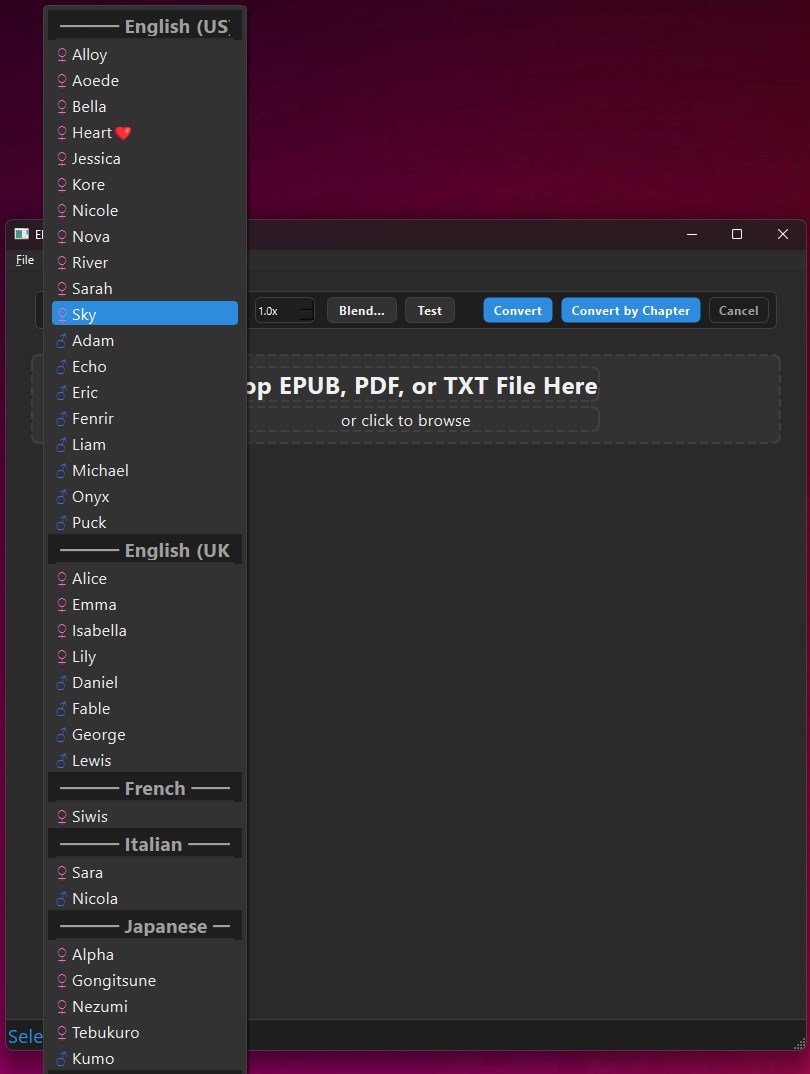Screen dimensions: 810x1074
Task: Click the female symbol next to Nezumi
Action: (x=63, y=1006)
